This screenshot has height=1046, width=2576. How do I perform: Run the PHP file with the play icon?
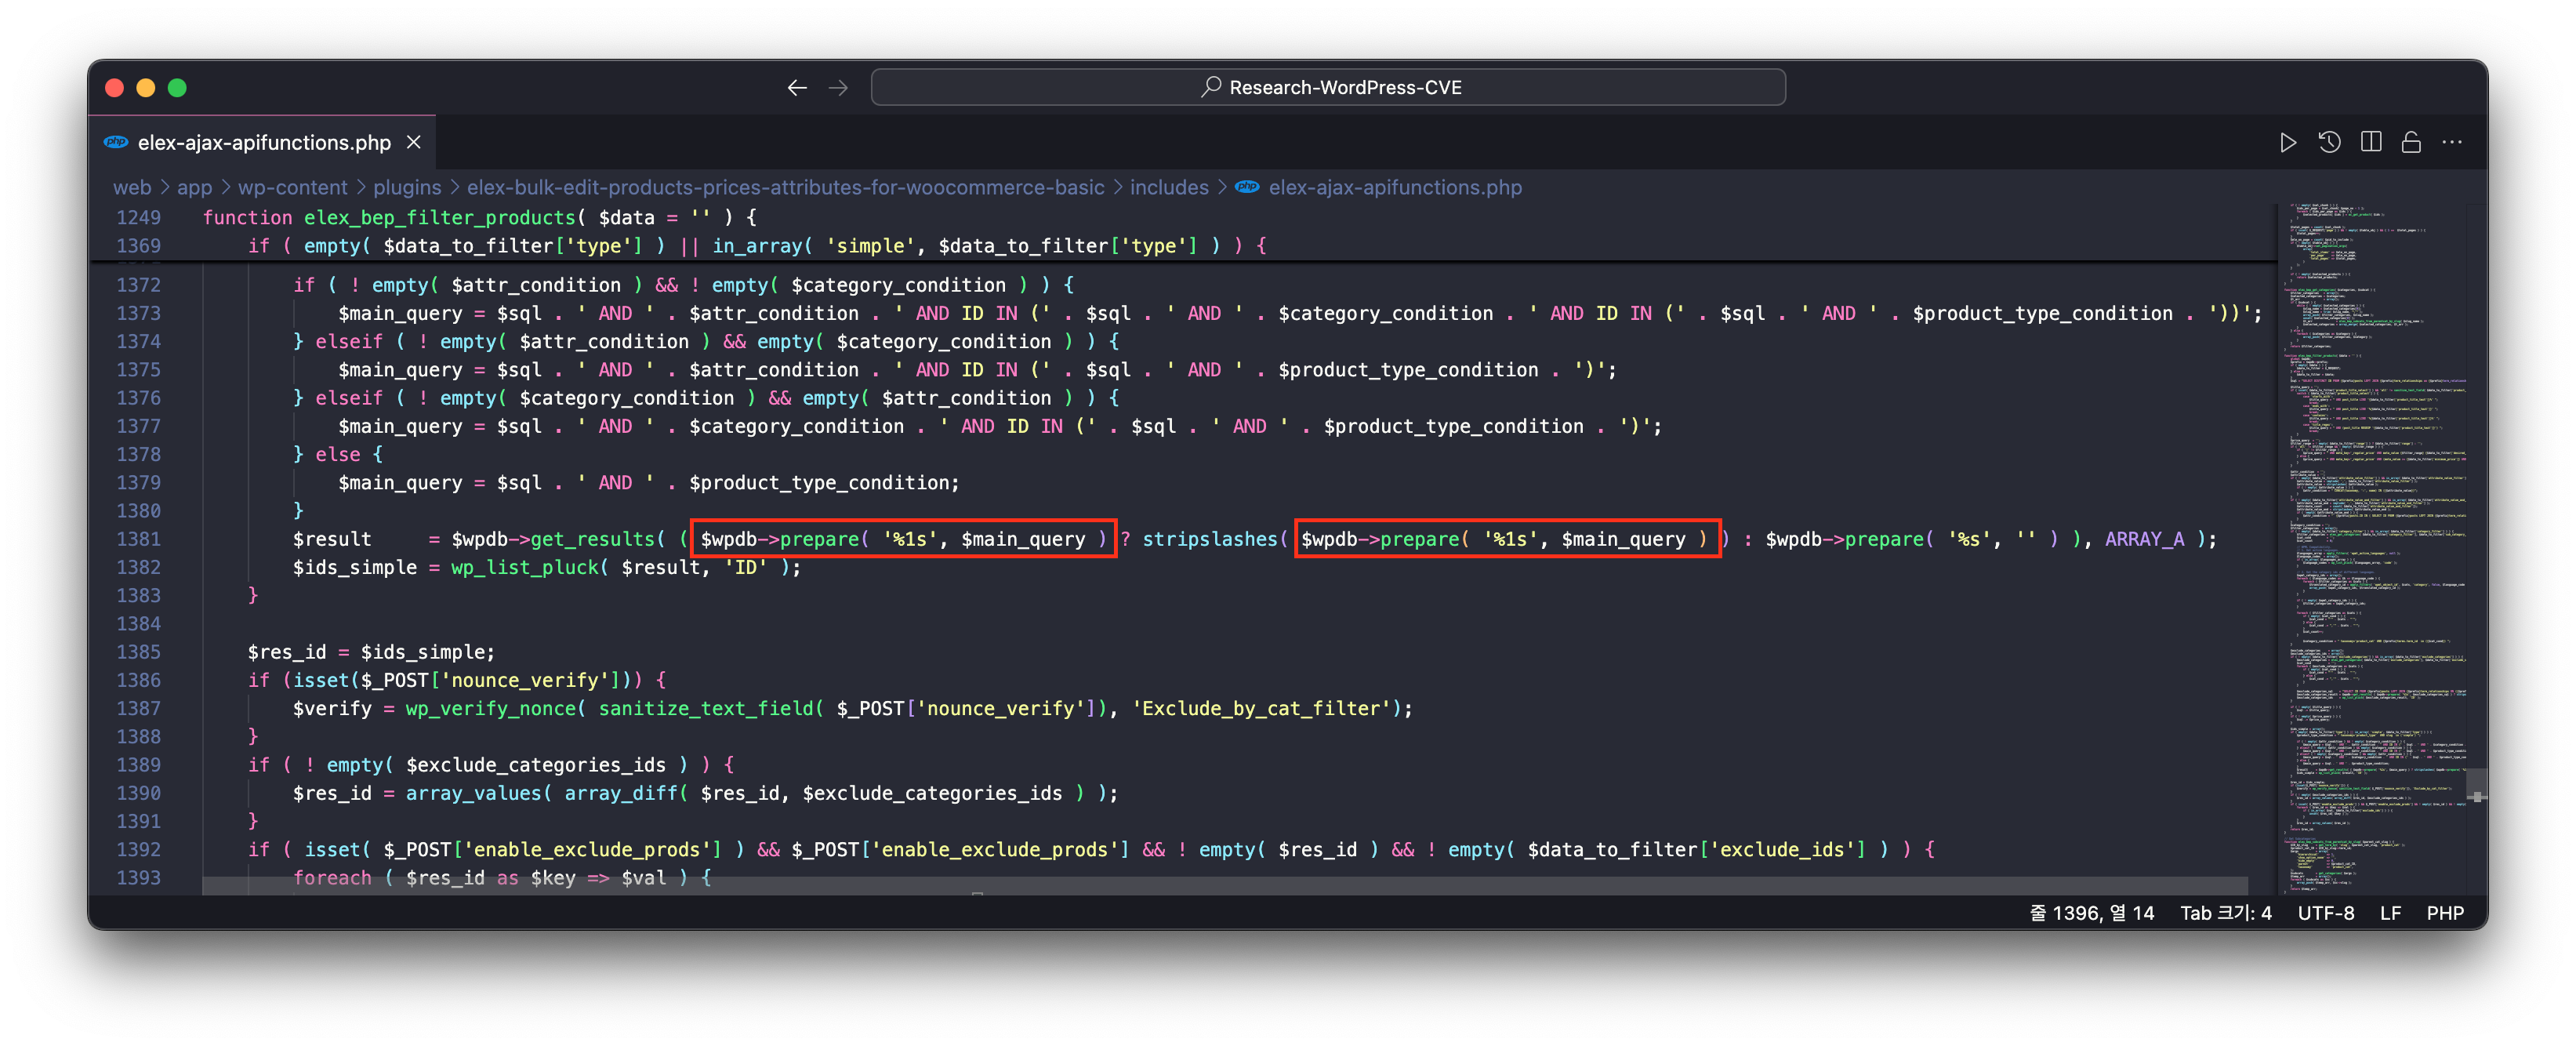tap(2287, 142)
